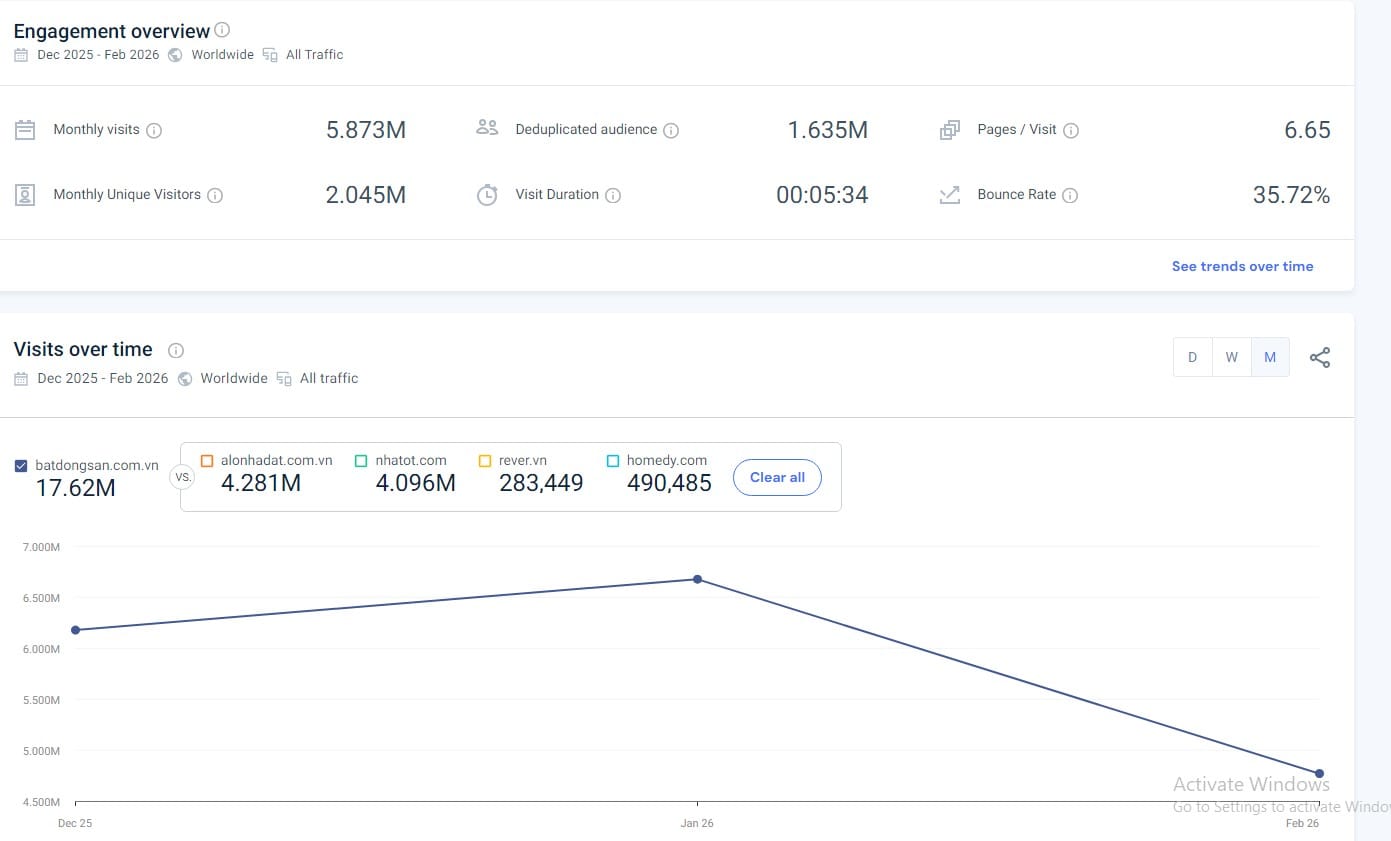Click info icon beside Bounce Rate
This screenshot has width=1391, height=841.
pos(1070,195)
